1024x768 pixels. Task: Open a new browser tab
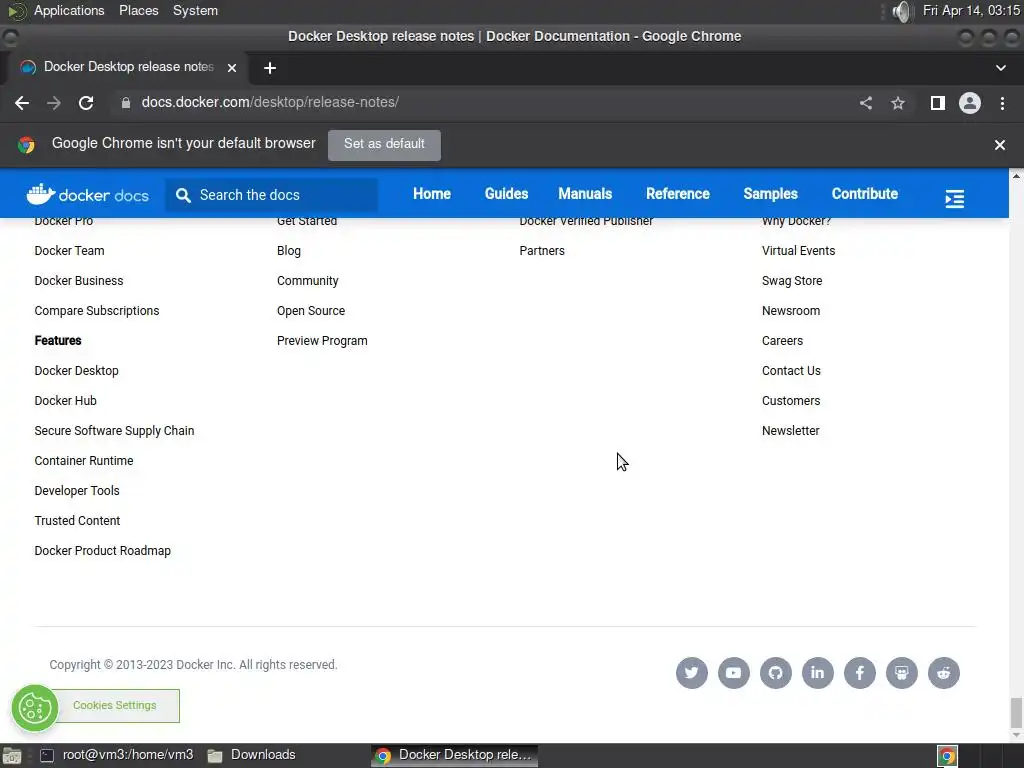pos(270,68)
